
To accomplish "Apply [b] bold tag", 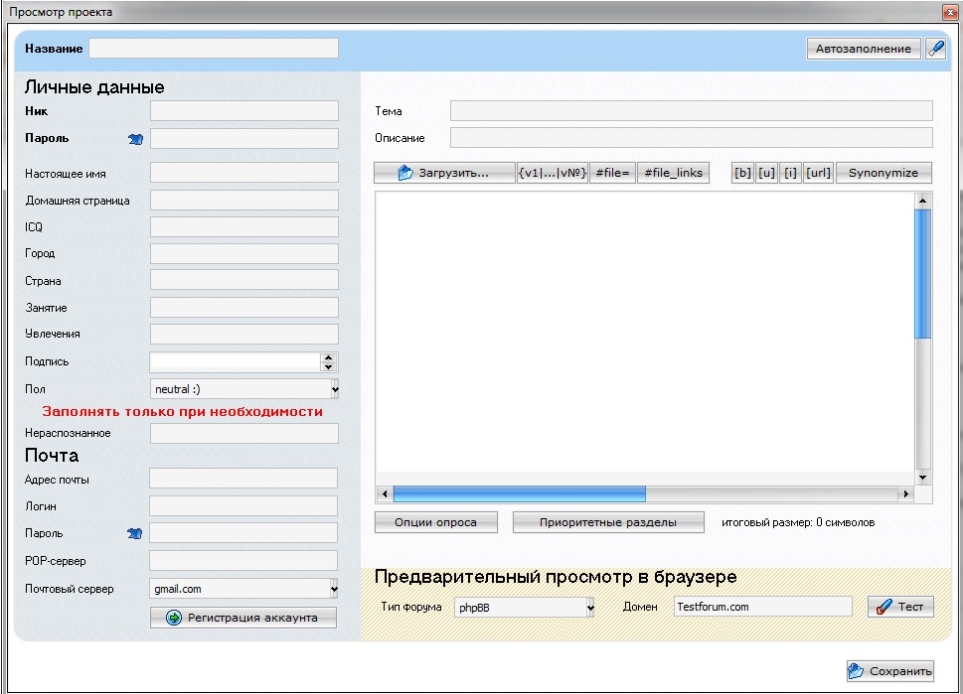I will (743, 173).
